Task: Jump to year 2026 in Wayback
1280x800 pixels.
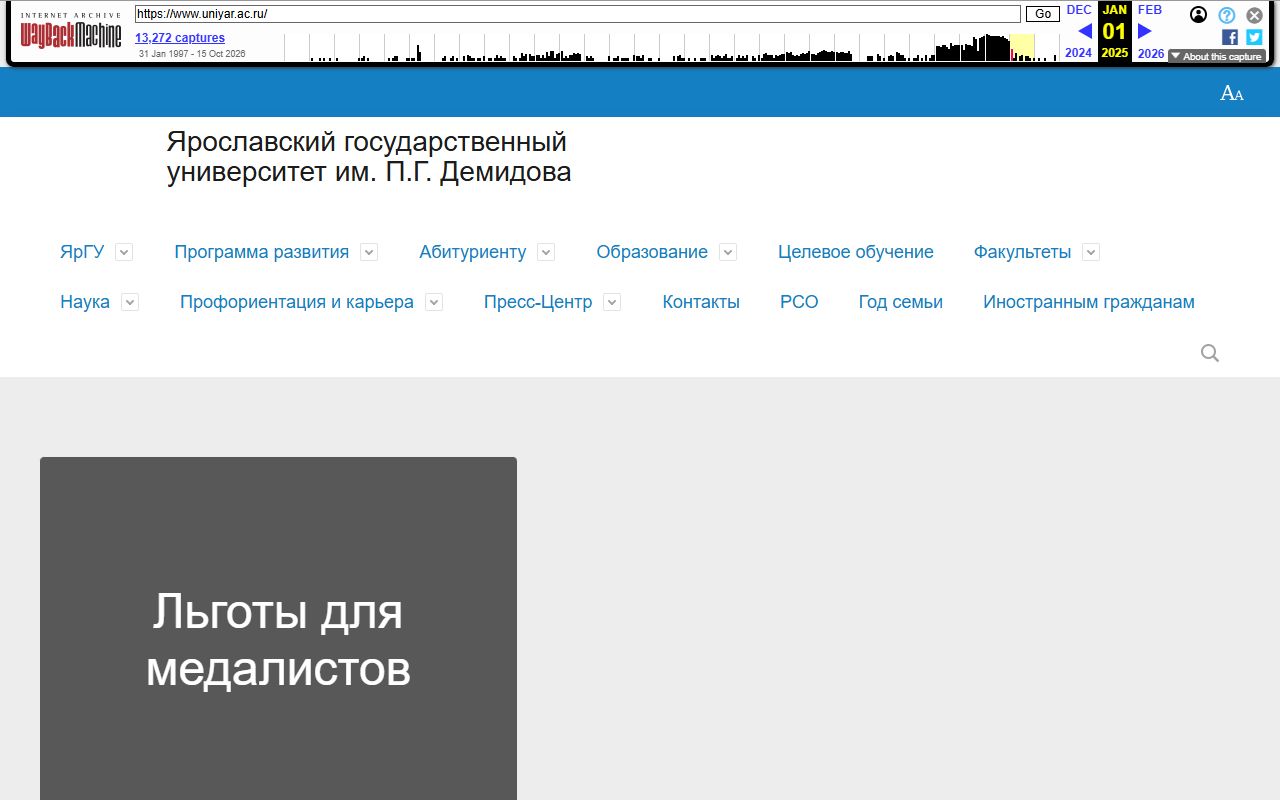Action: click(x=1151, y=53)
